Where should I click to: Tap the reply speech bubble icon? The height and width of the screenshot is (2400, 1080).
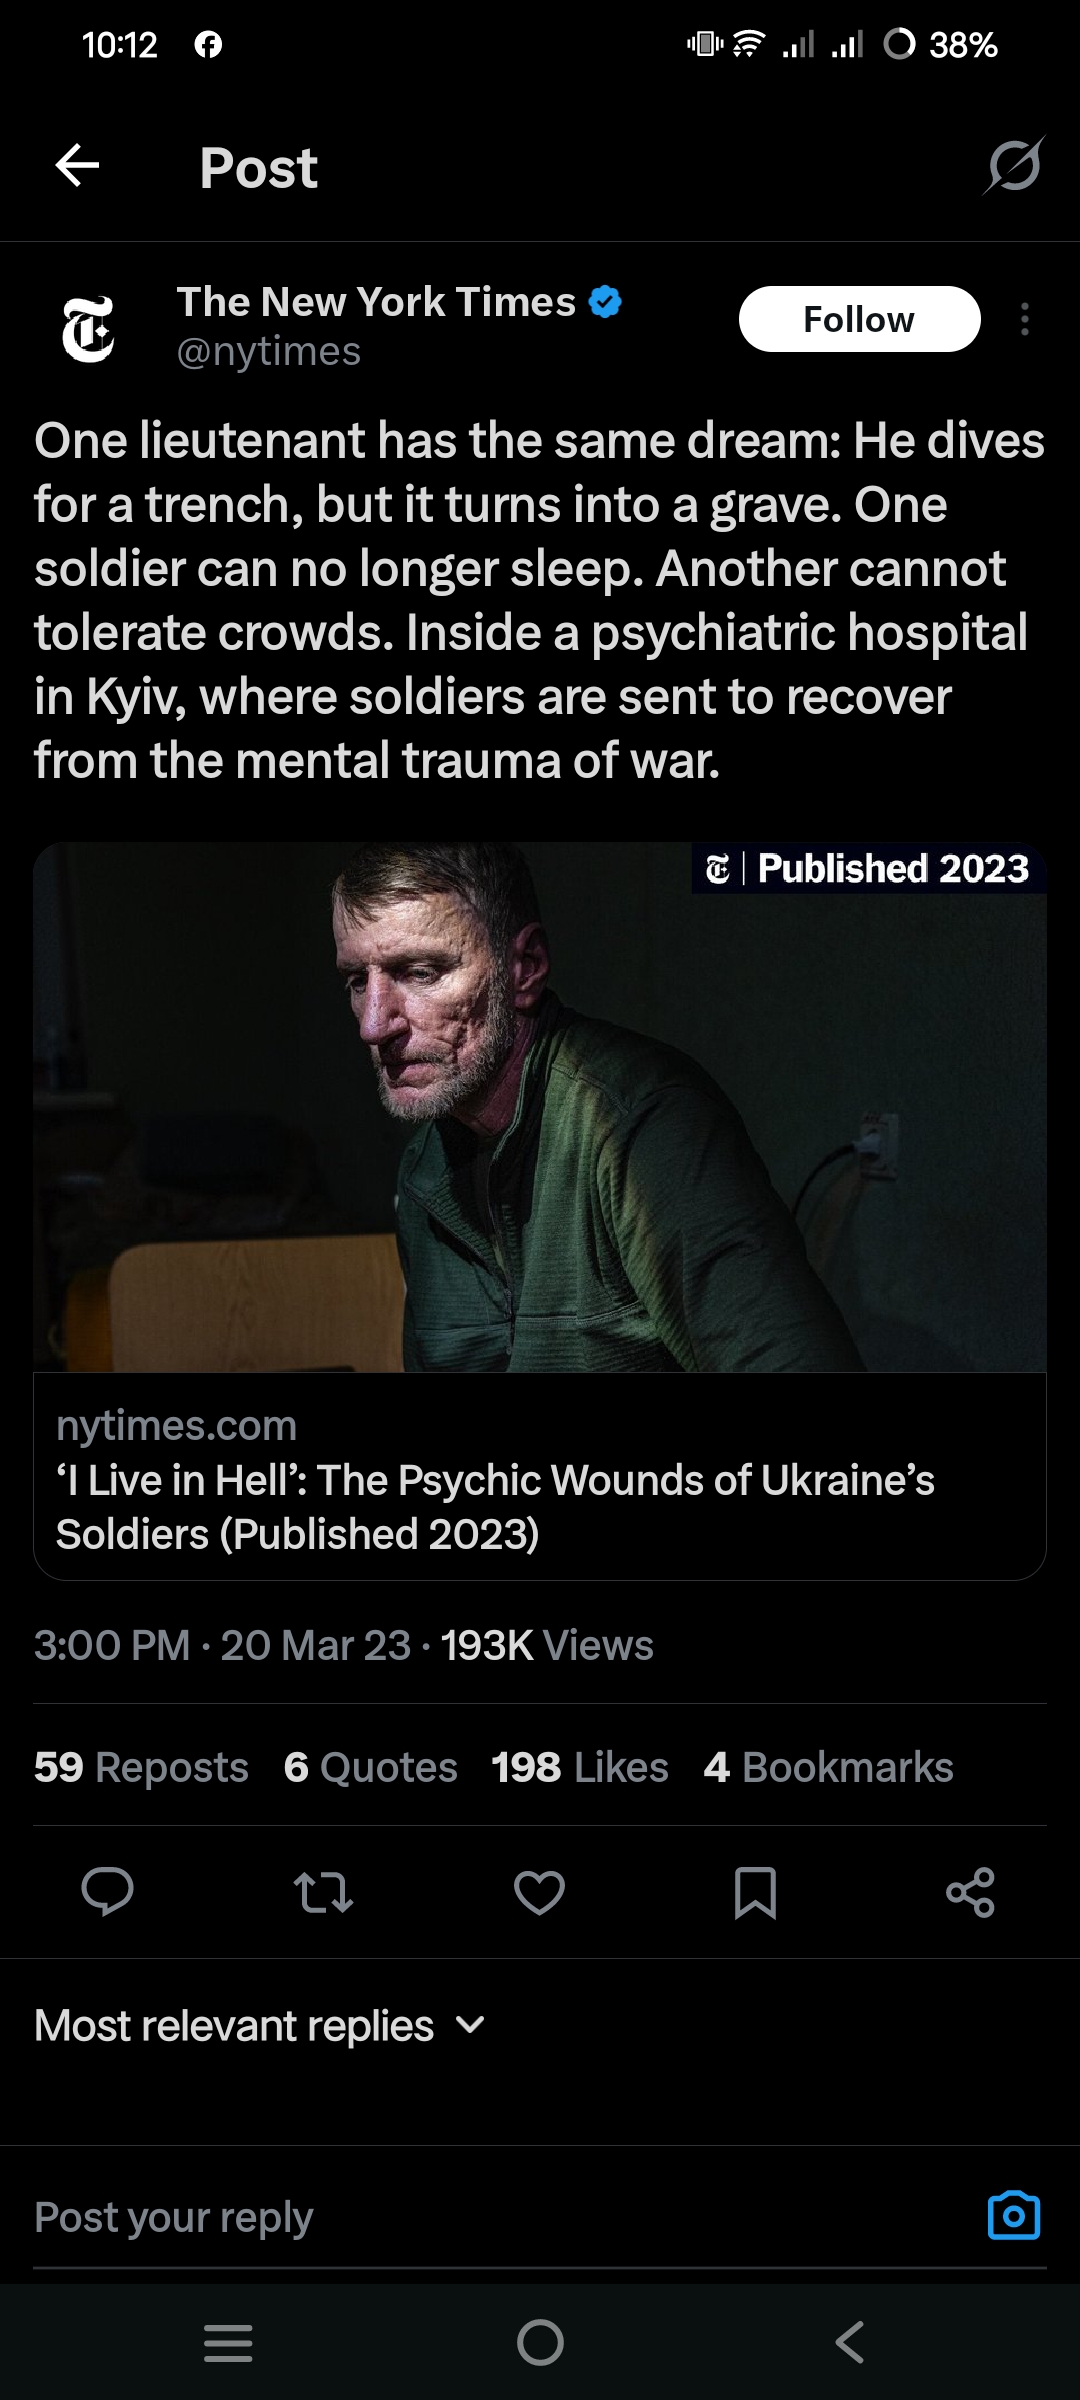tap(107, 1892)
